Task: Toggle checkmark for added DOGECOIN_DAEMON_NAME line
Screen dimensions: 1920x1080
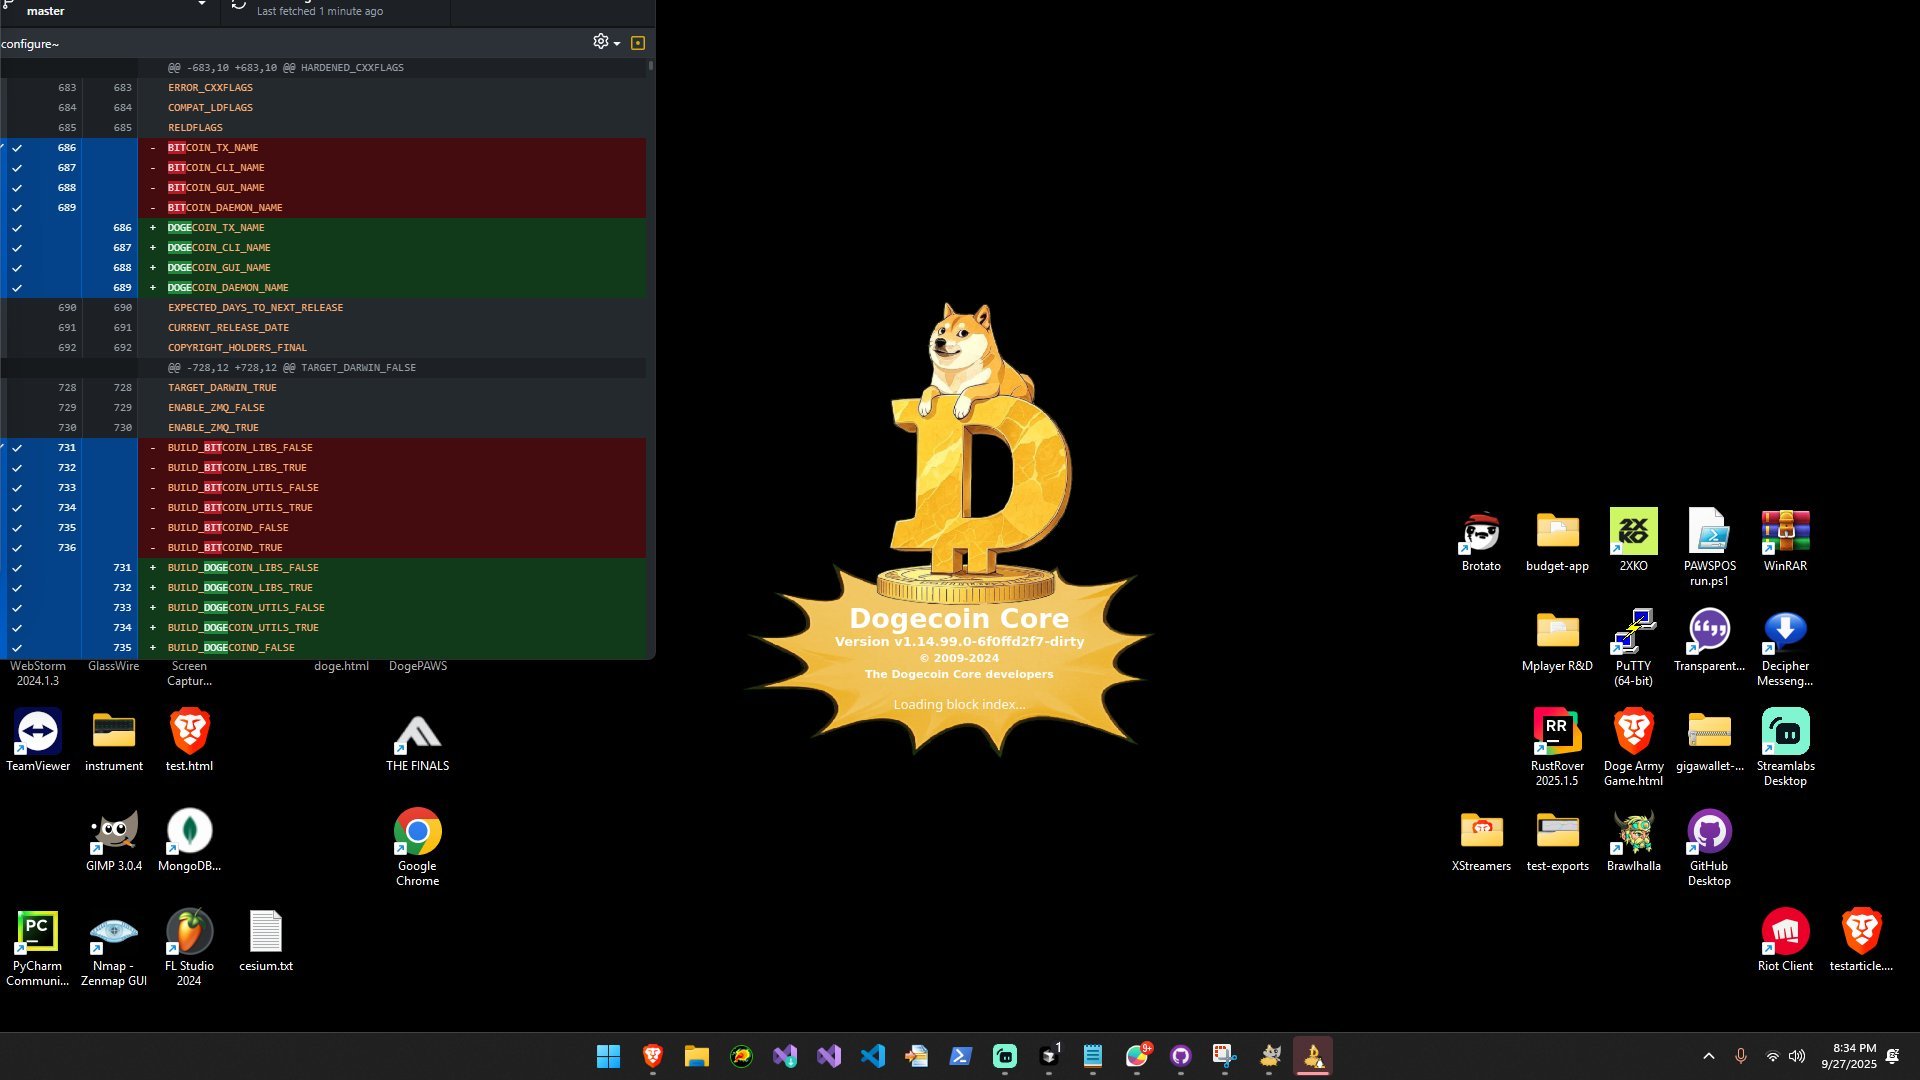Action: tap(17, 288)
